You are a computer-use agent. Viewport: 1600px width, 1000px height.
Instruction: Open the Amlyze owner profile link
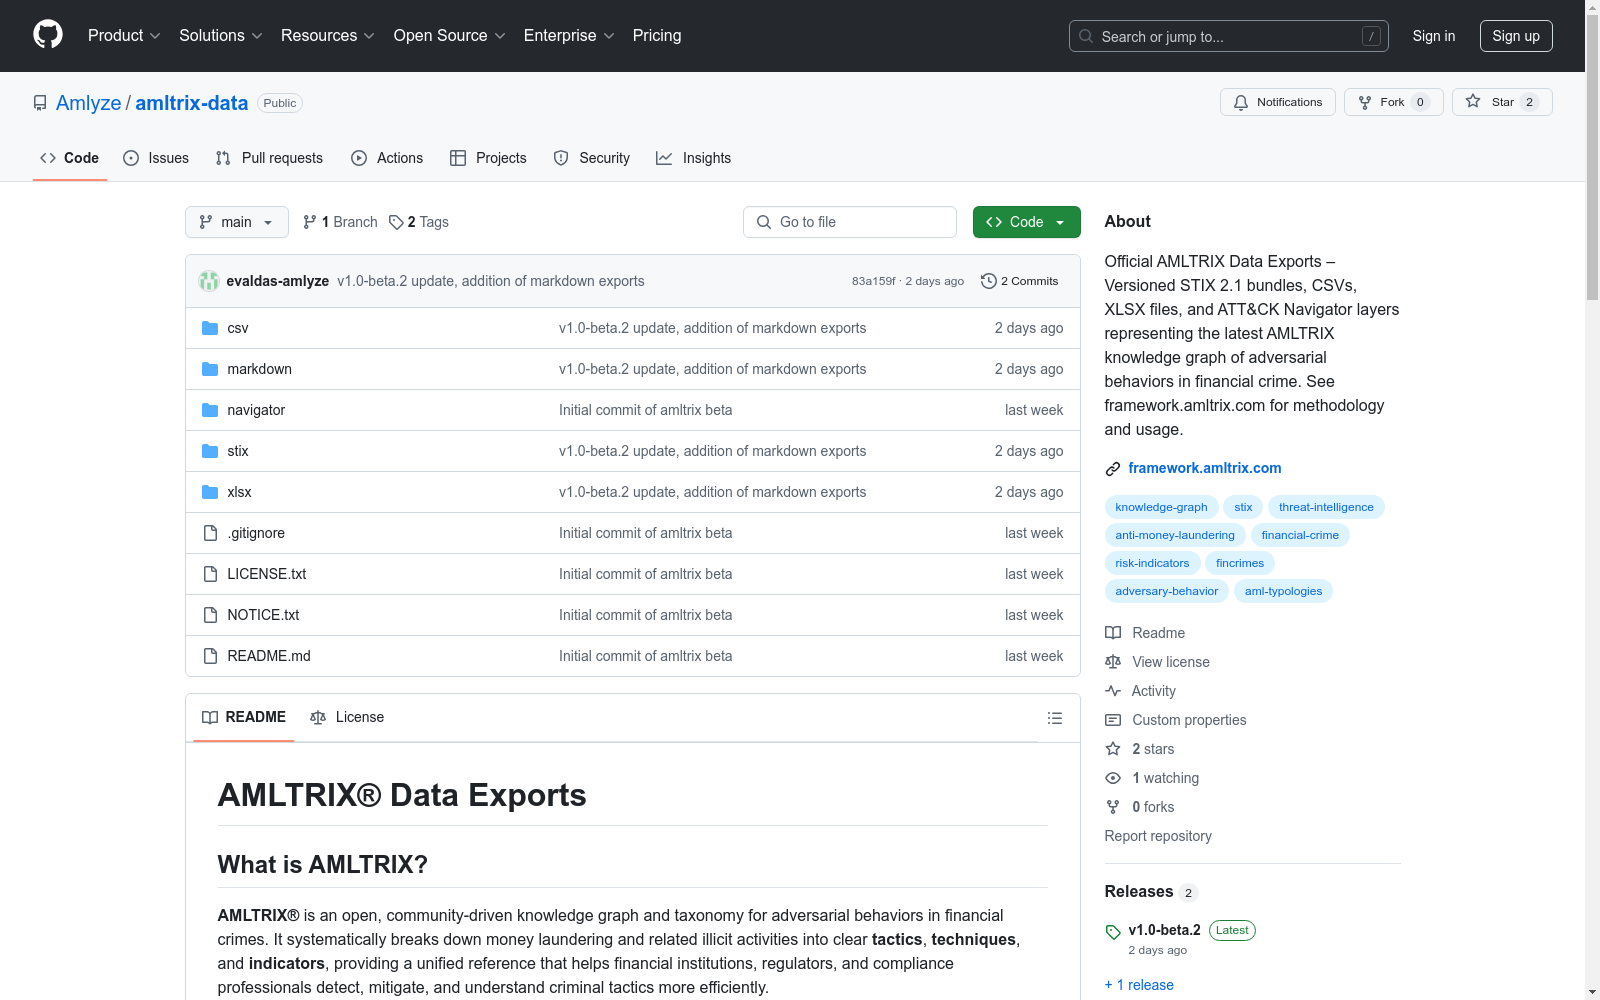pyautogui.click(x=88, y=103)
